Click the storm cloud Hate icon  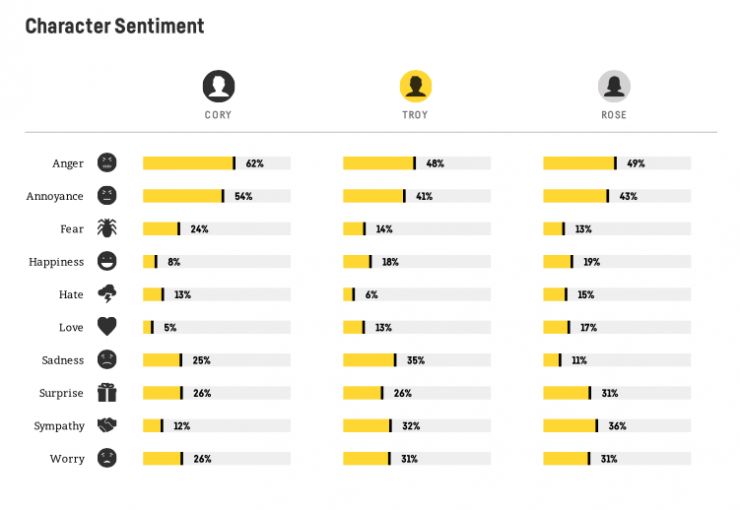tap(107, 295)
